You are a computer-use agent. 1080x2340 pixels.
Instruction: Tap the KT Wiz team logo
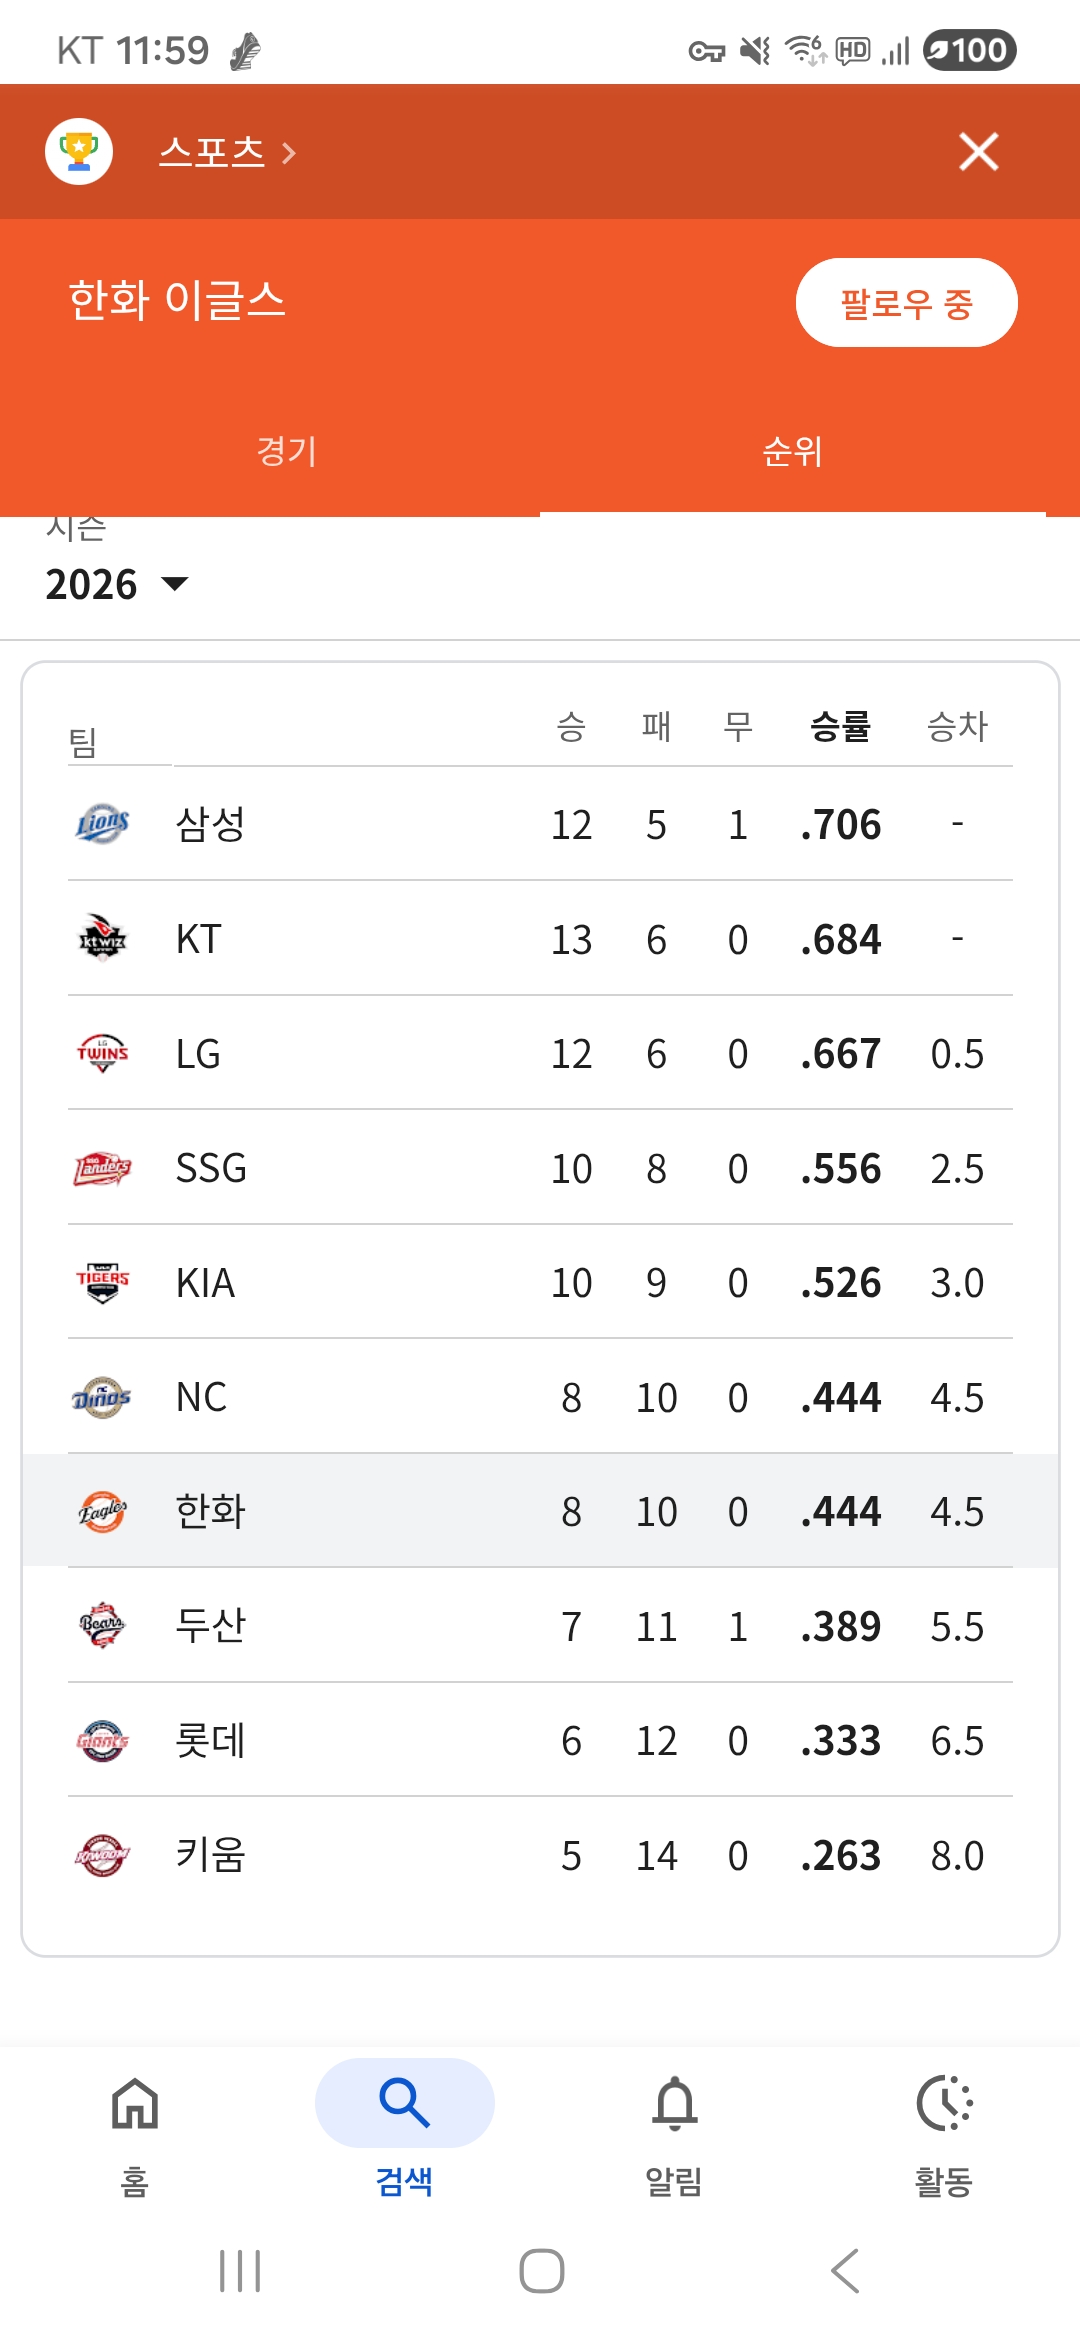click(102, 939)
